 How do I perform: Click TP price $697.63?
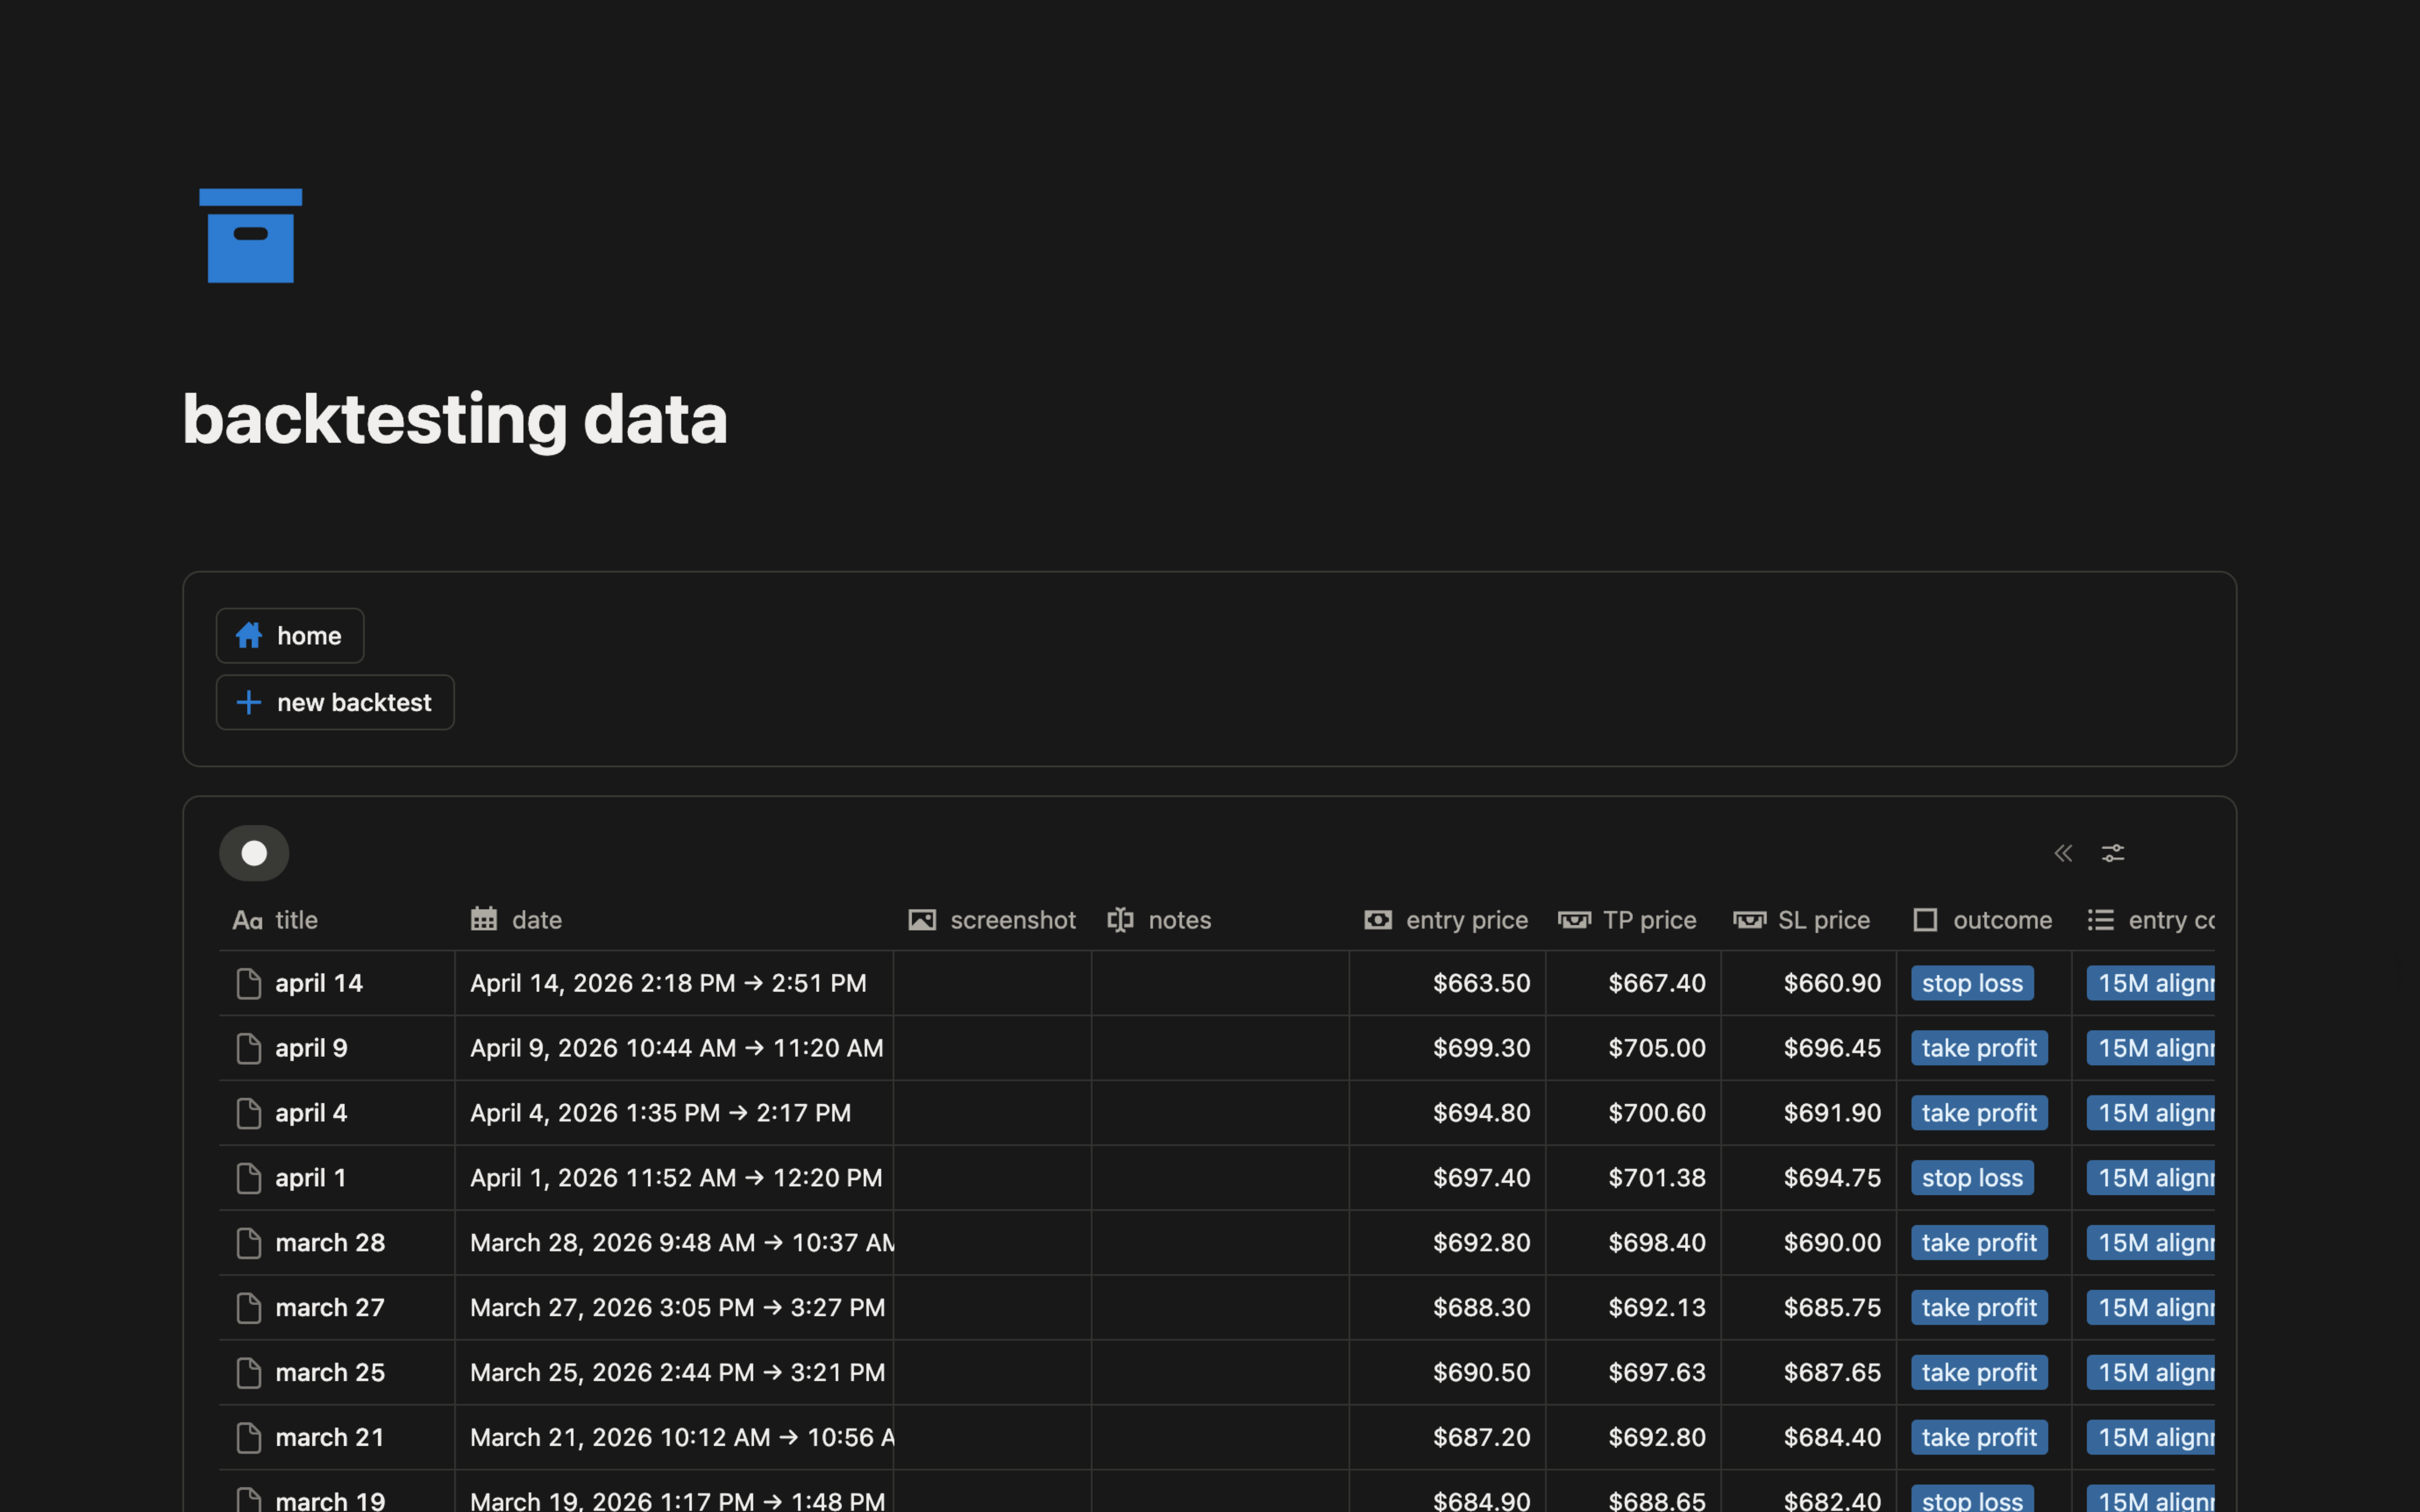tap(1657, 1373)
